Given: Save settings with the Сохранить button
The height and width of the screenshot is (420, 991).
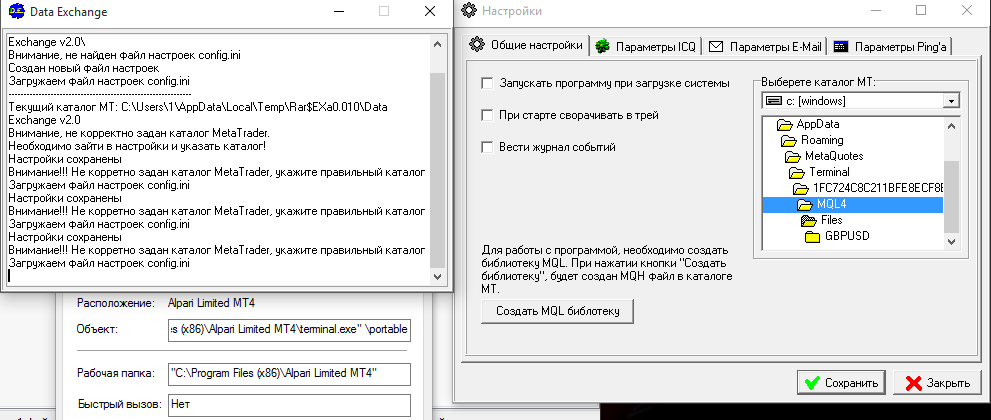Looking at the screenshot, I should 842,383.
